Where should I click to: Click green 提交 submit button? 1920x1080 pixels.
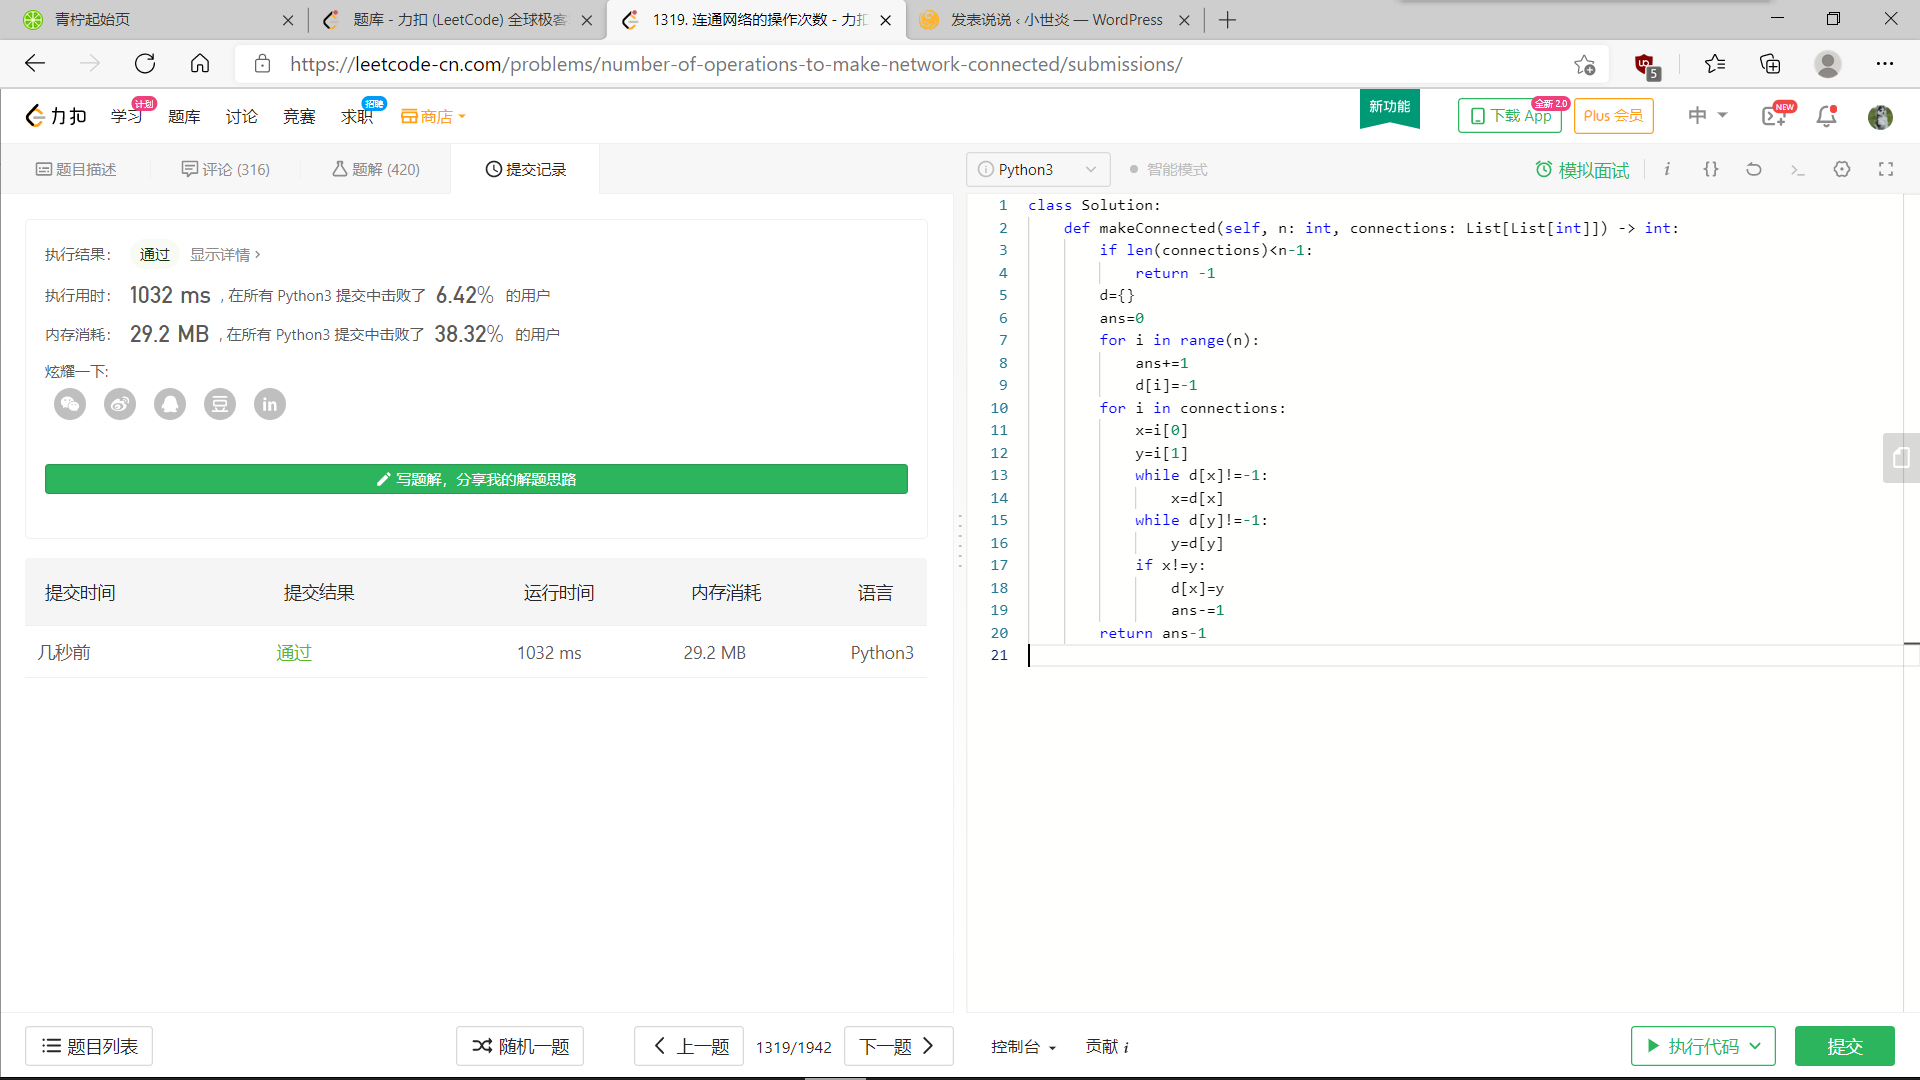click(1844, 1046)
